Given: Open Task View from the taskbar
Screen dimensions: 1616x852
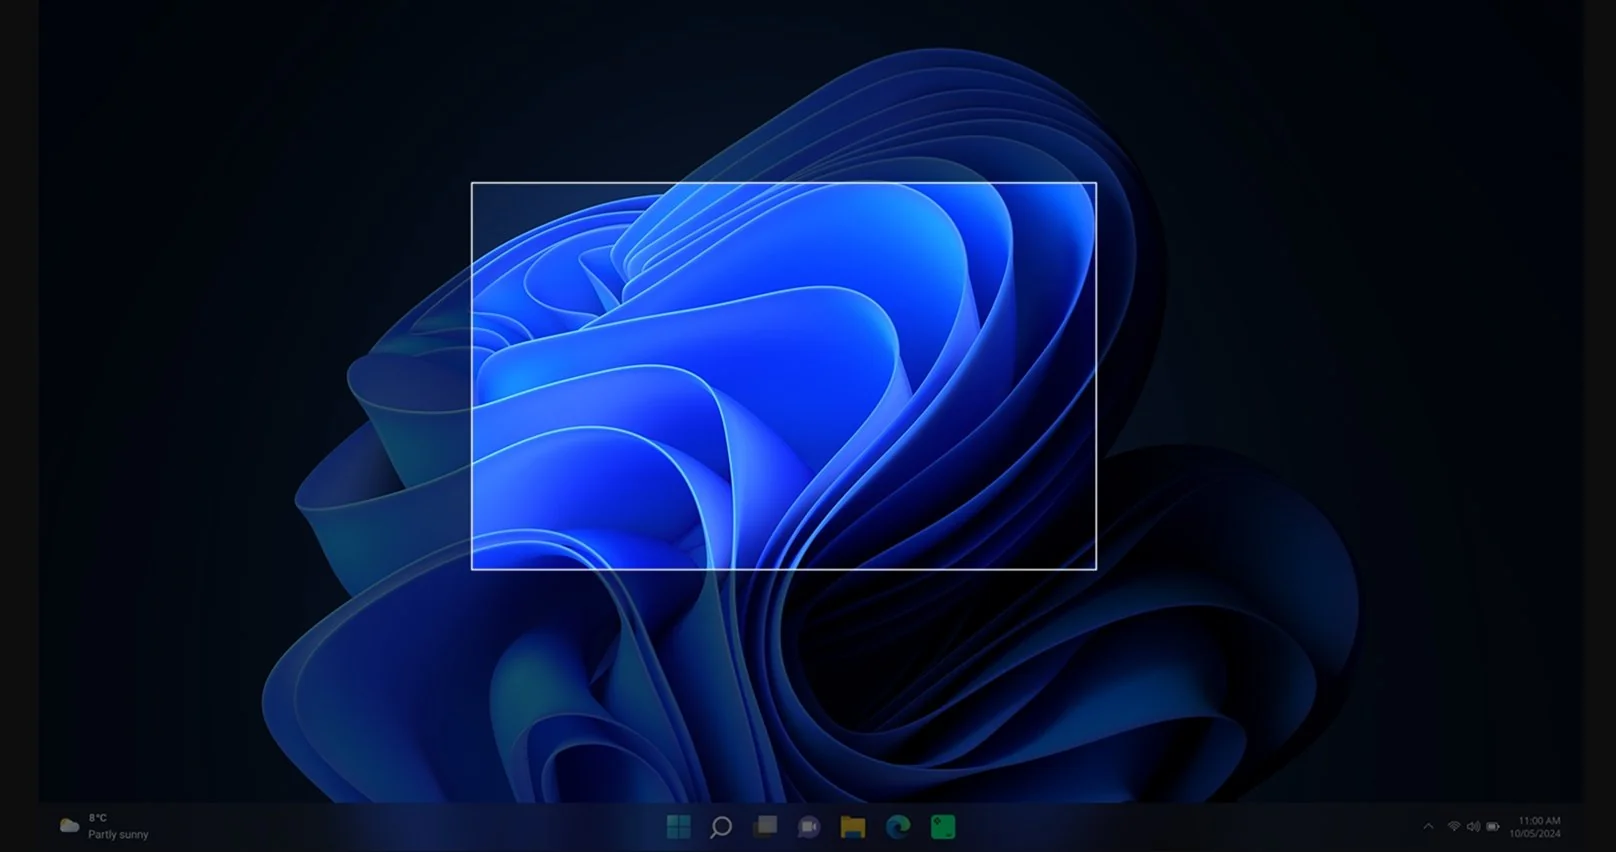Looking at the screenshot, I should (766, 826).
